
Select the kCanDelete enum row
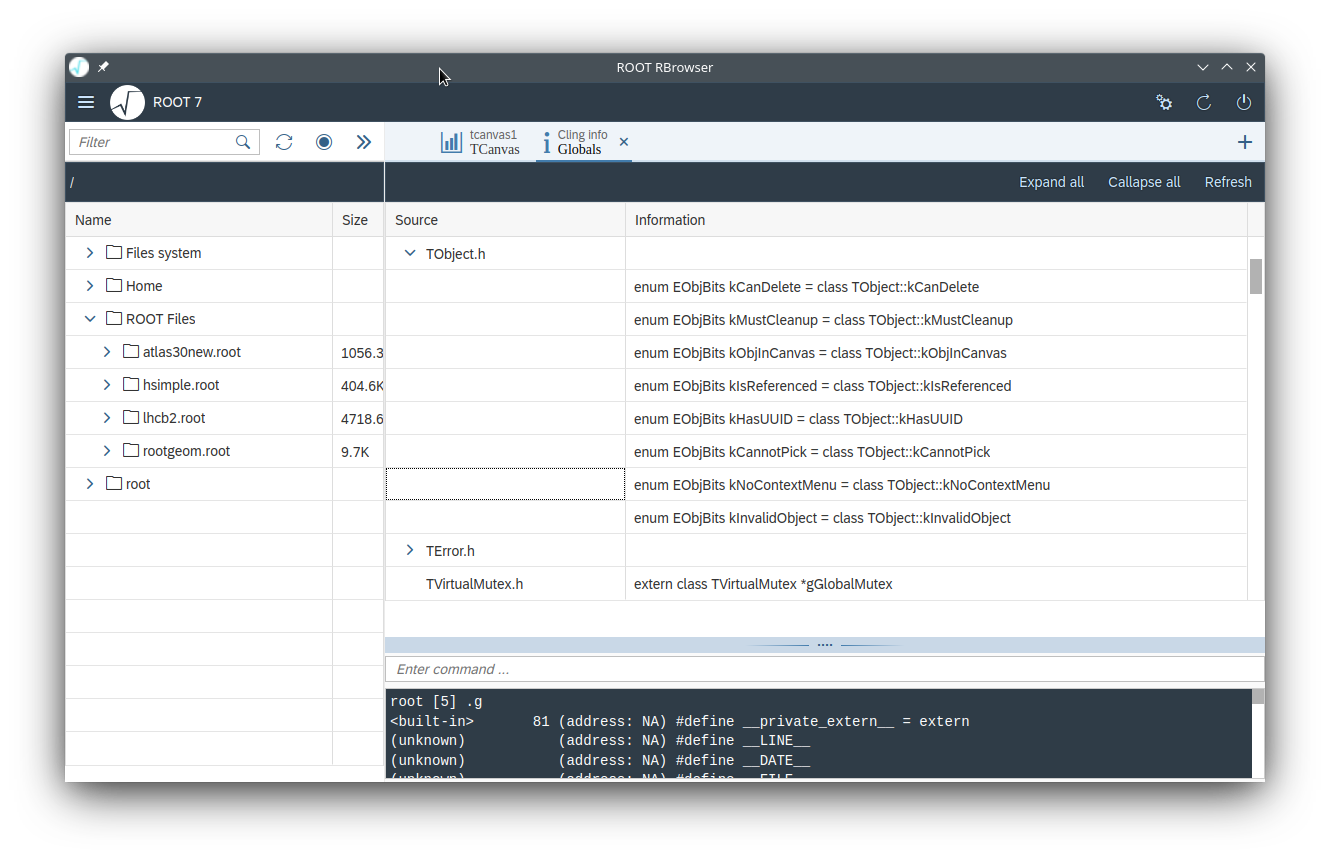pos(816,287)
